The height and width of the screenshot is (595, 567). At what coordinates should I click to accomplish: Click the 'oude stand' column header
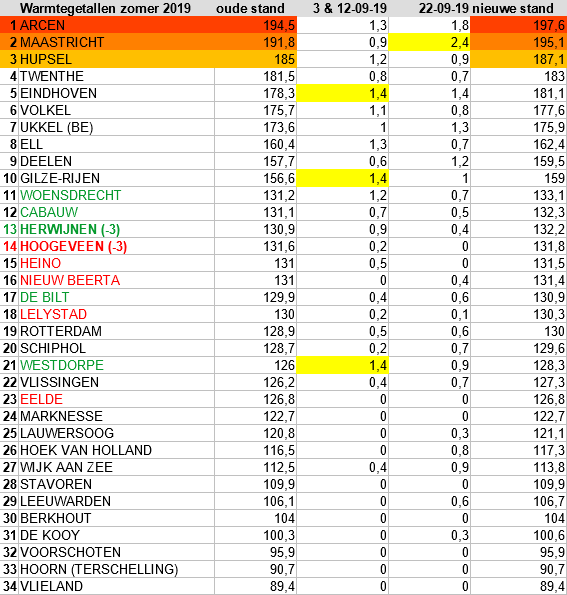click(250, 8)
